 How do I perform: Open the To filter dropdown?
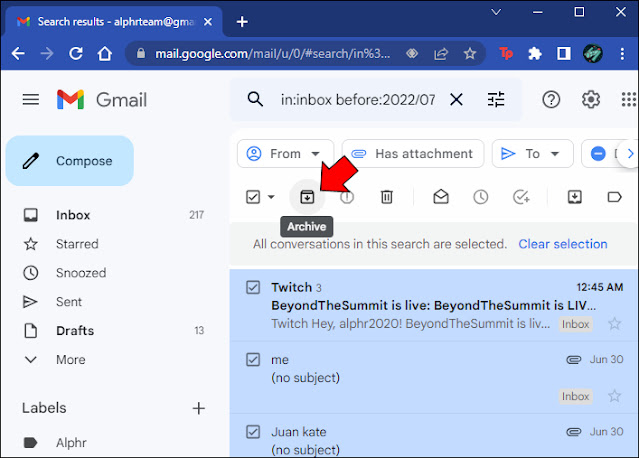click(x=532, y=154)
